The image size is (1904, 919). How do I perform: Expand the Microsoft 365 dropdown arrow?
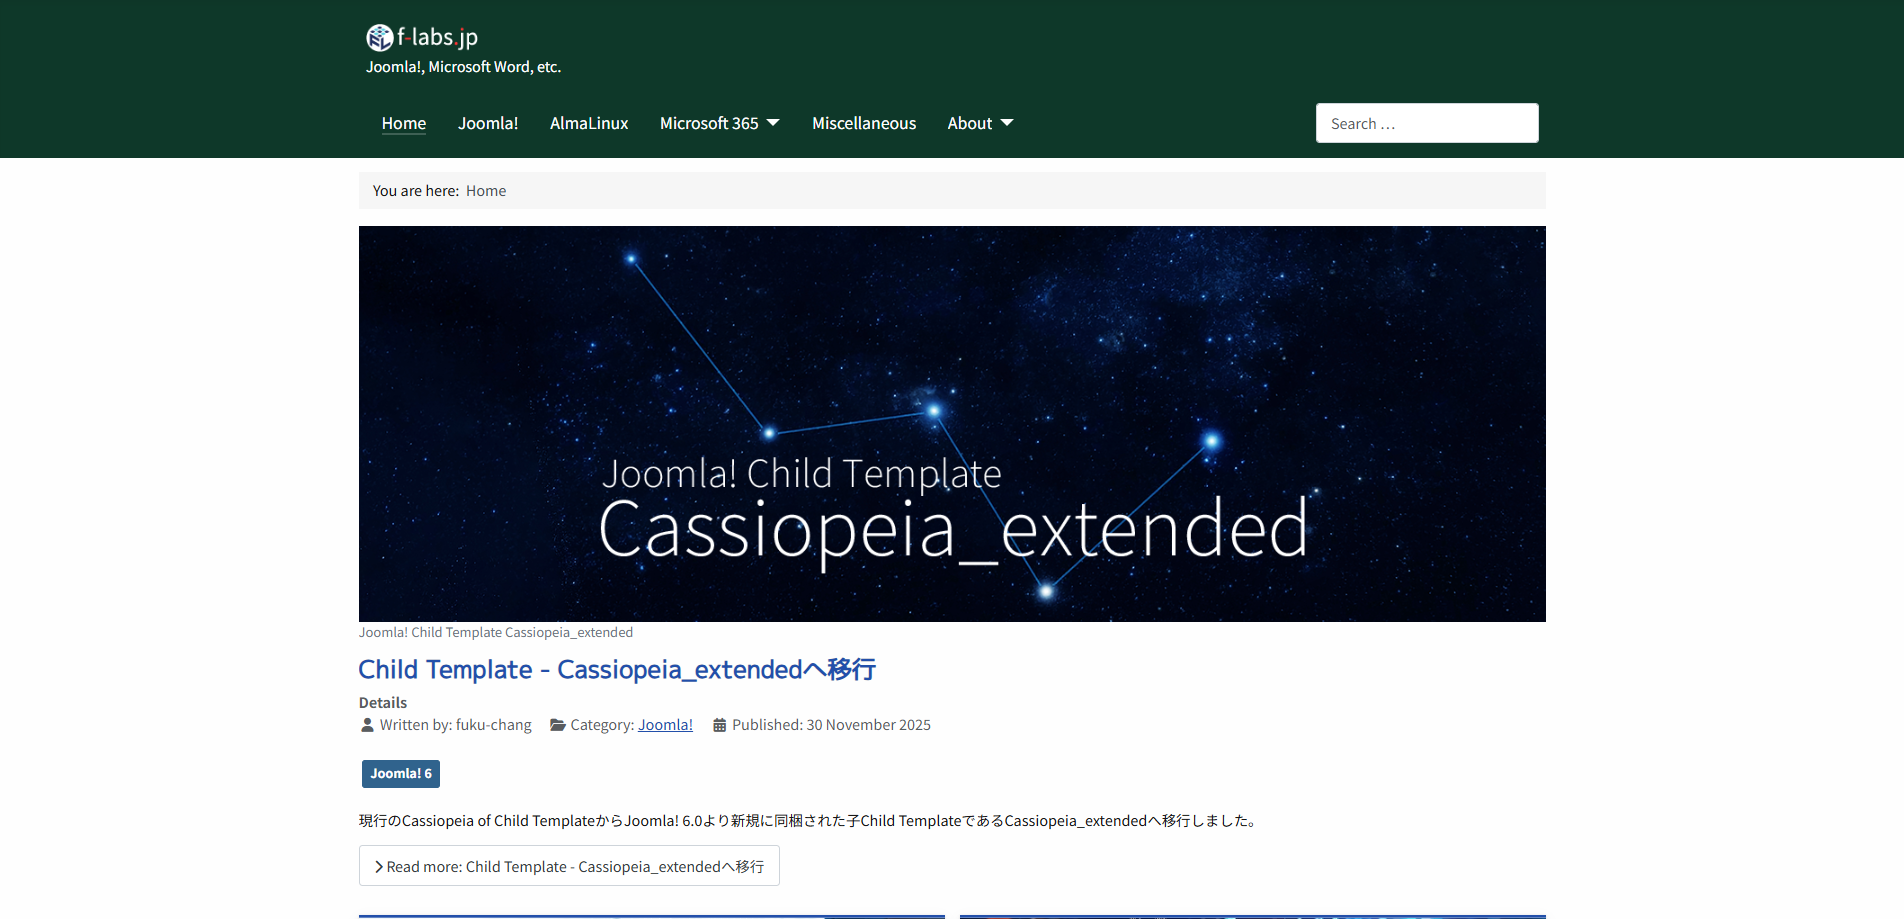[x=773, y=123]
